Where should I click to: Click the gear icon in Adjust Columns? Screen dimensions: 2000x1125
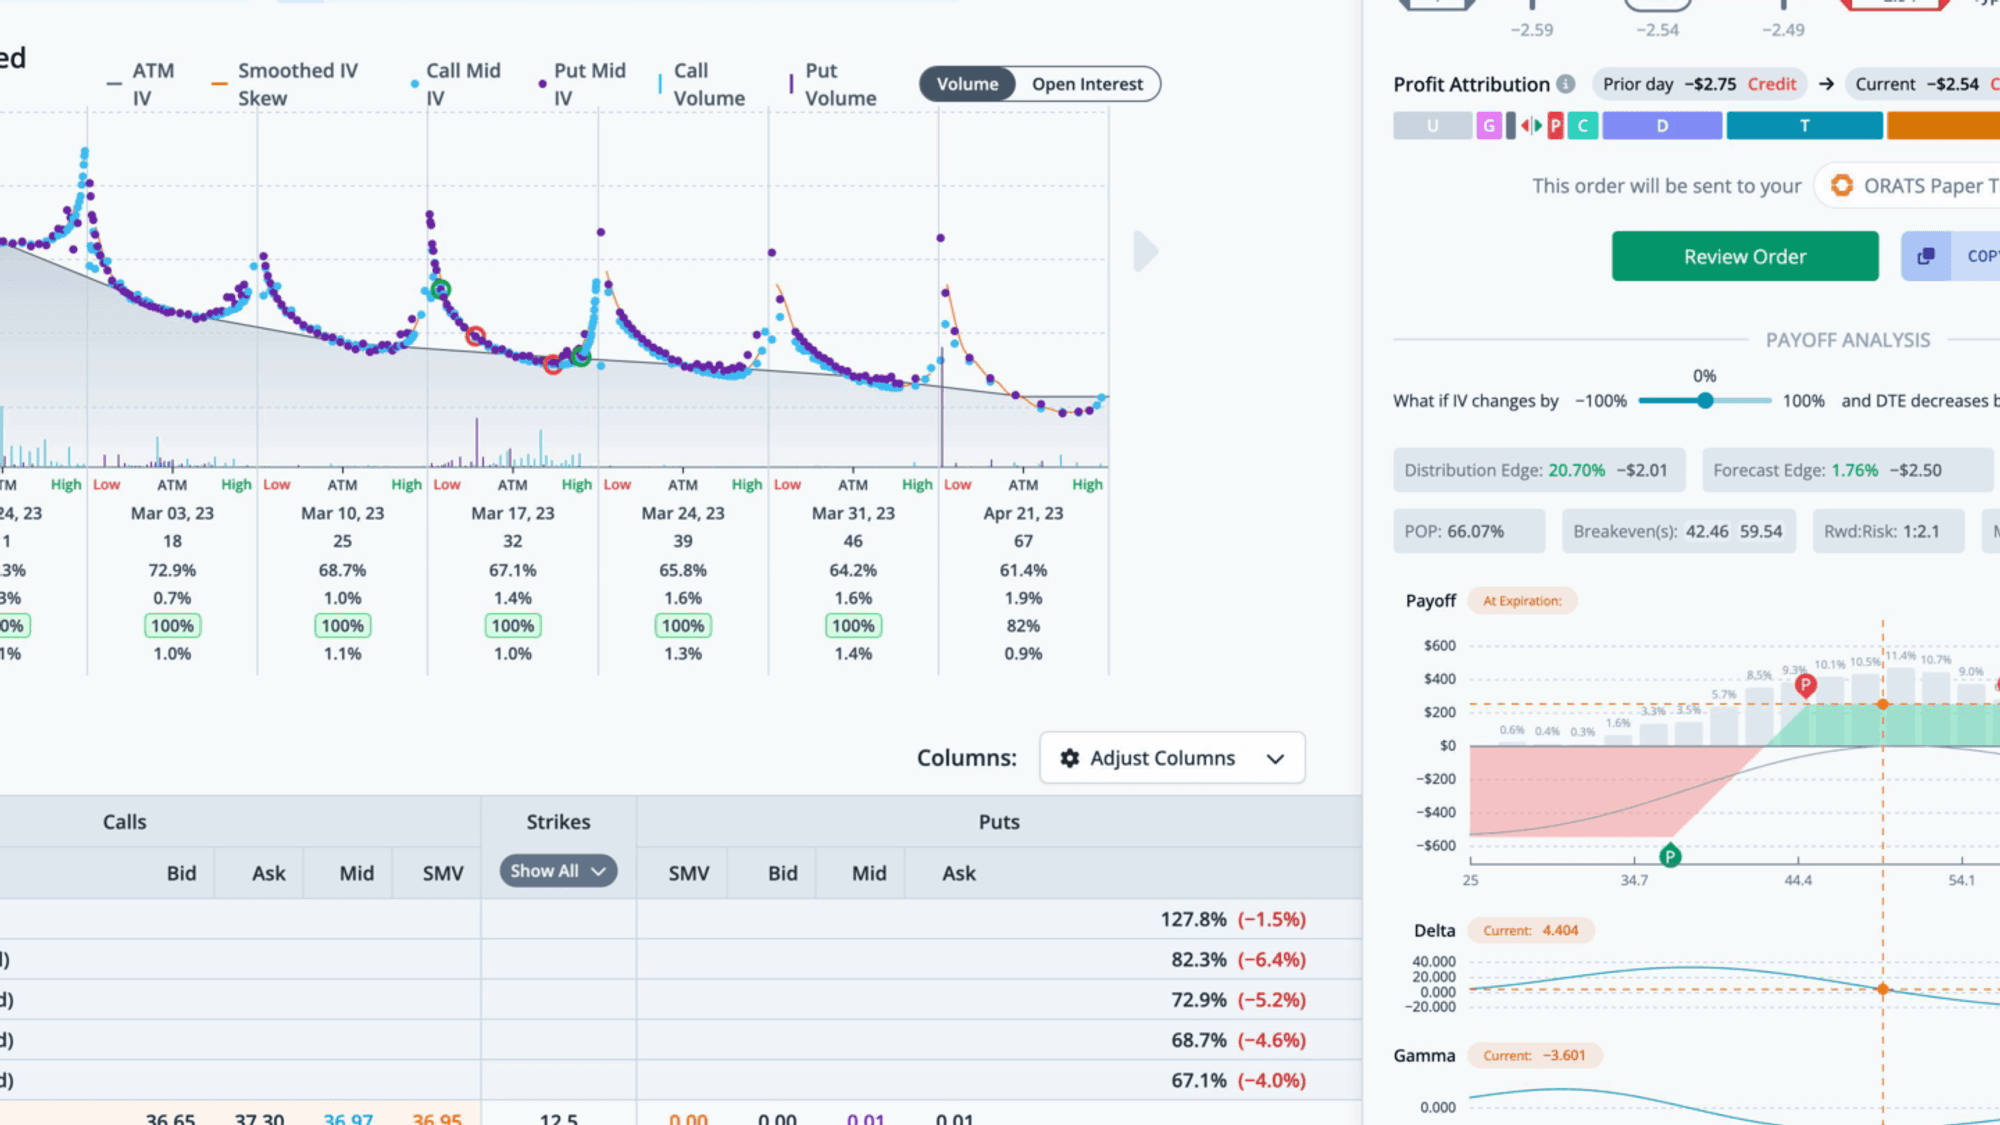tap(1069, 758)
